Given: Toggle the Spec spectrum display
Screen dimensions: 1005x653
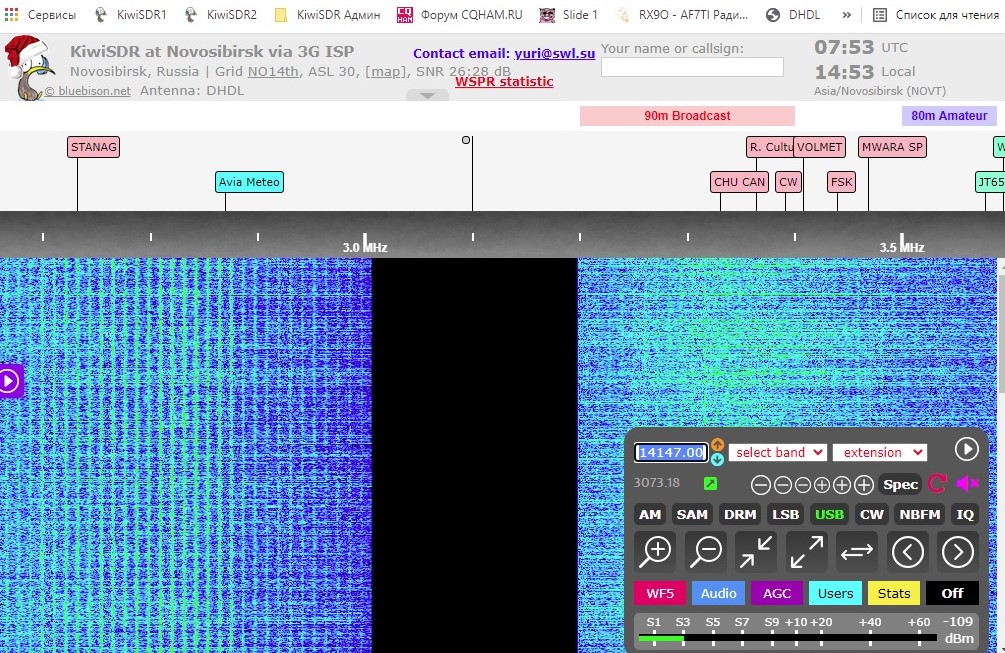Looking at the screenshot, I should [x=900, y=484].
